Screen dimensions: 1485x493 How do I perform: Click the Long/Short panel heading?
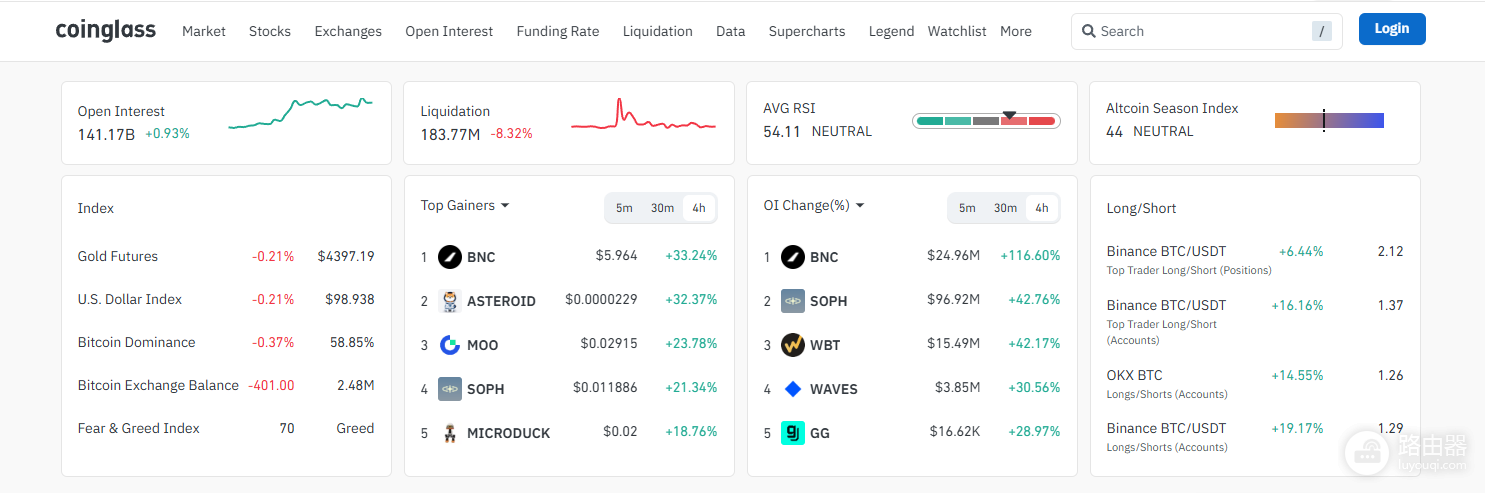(1141, 208)
